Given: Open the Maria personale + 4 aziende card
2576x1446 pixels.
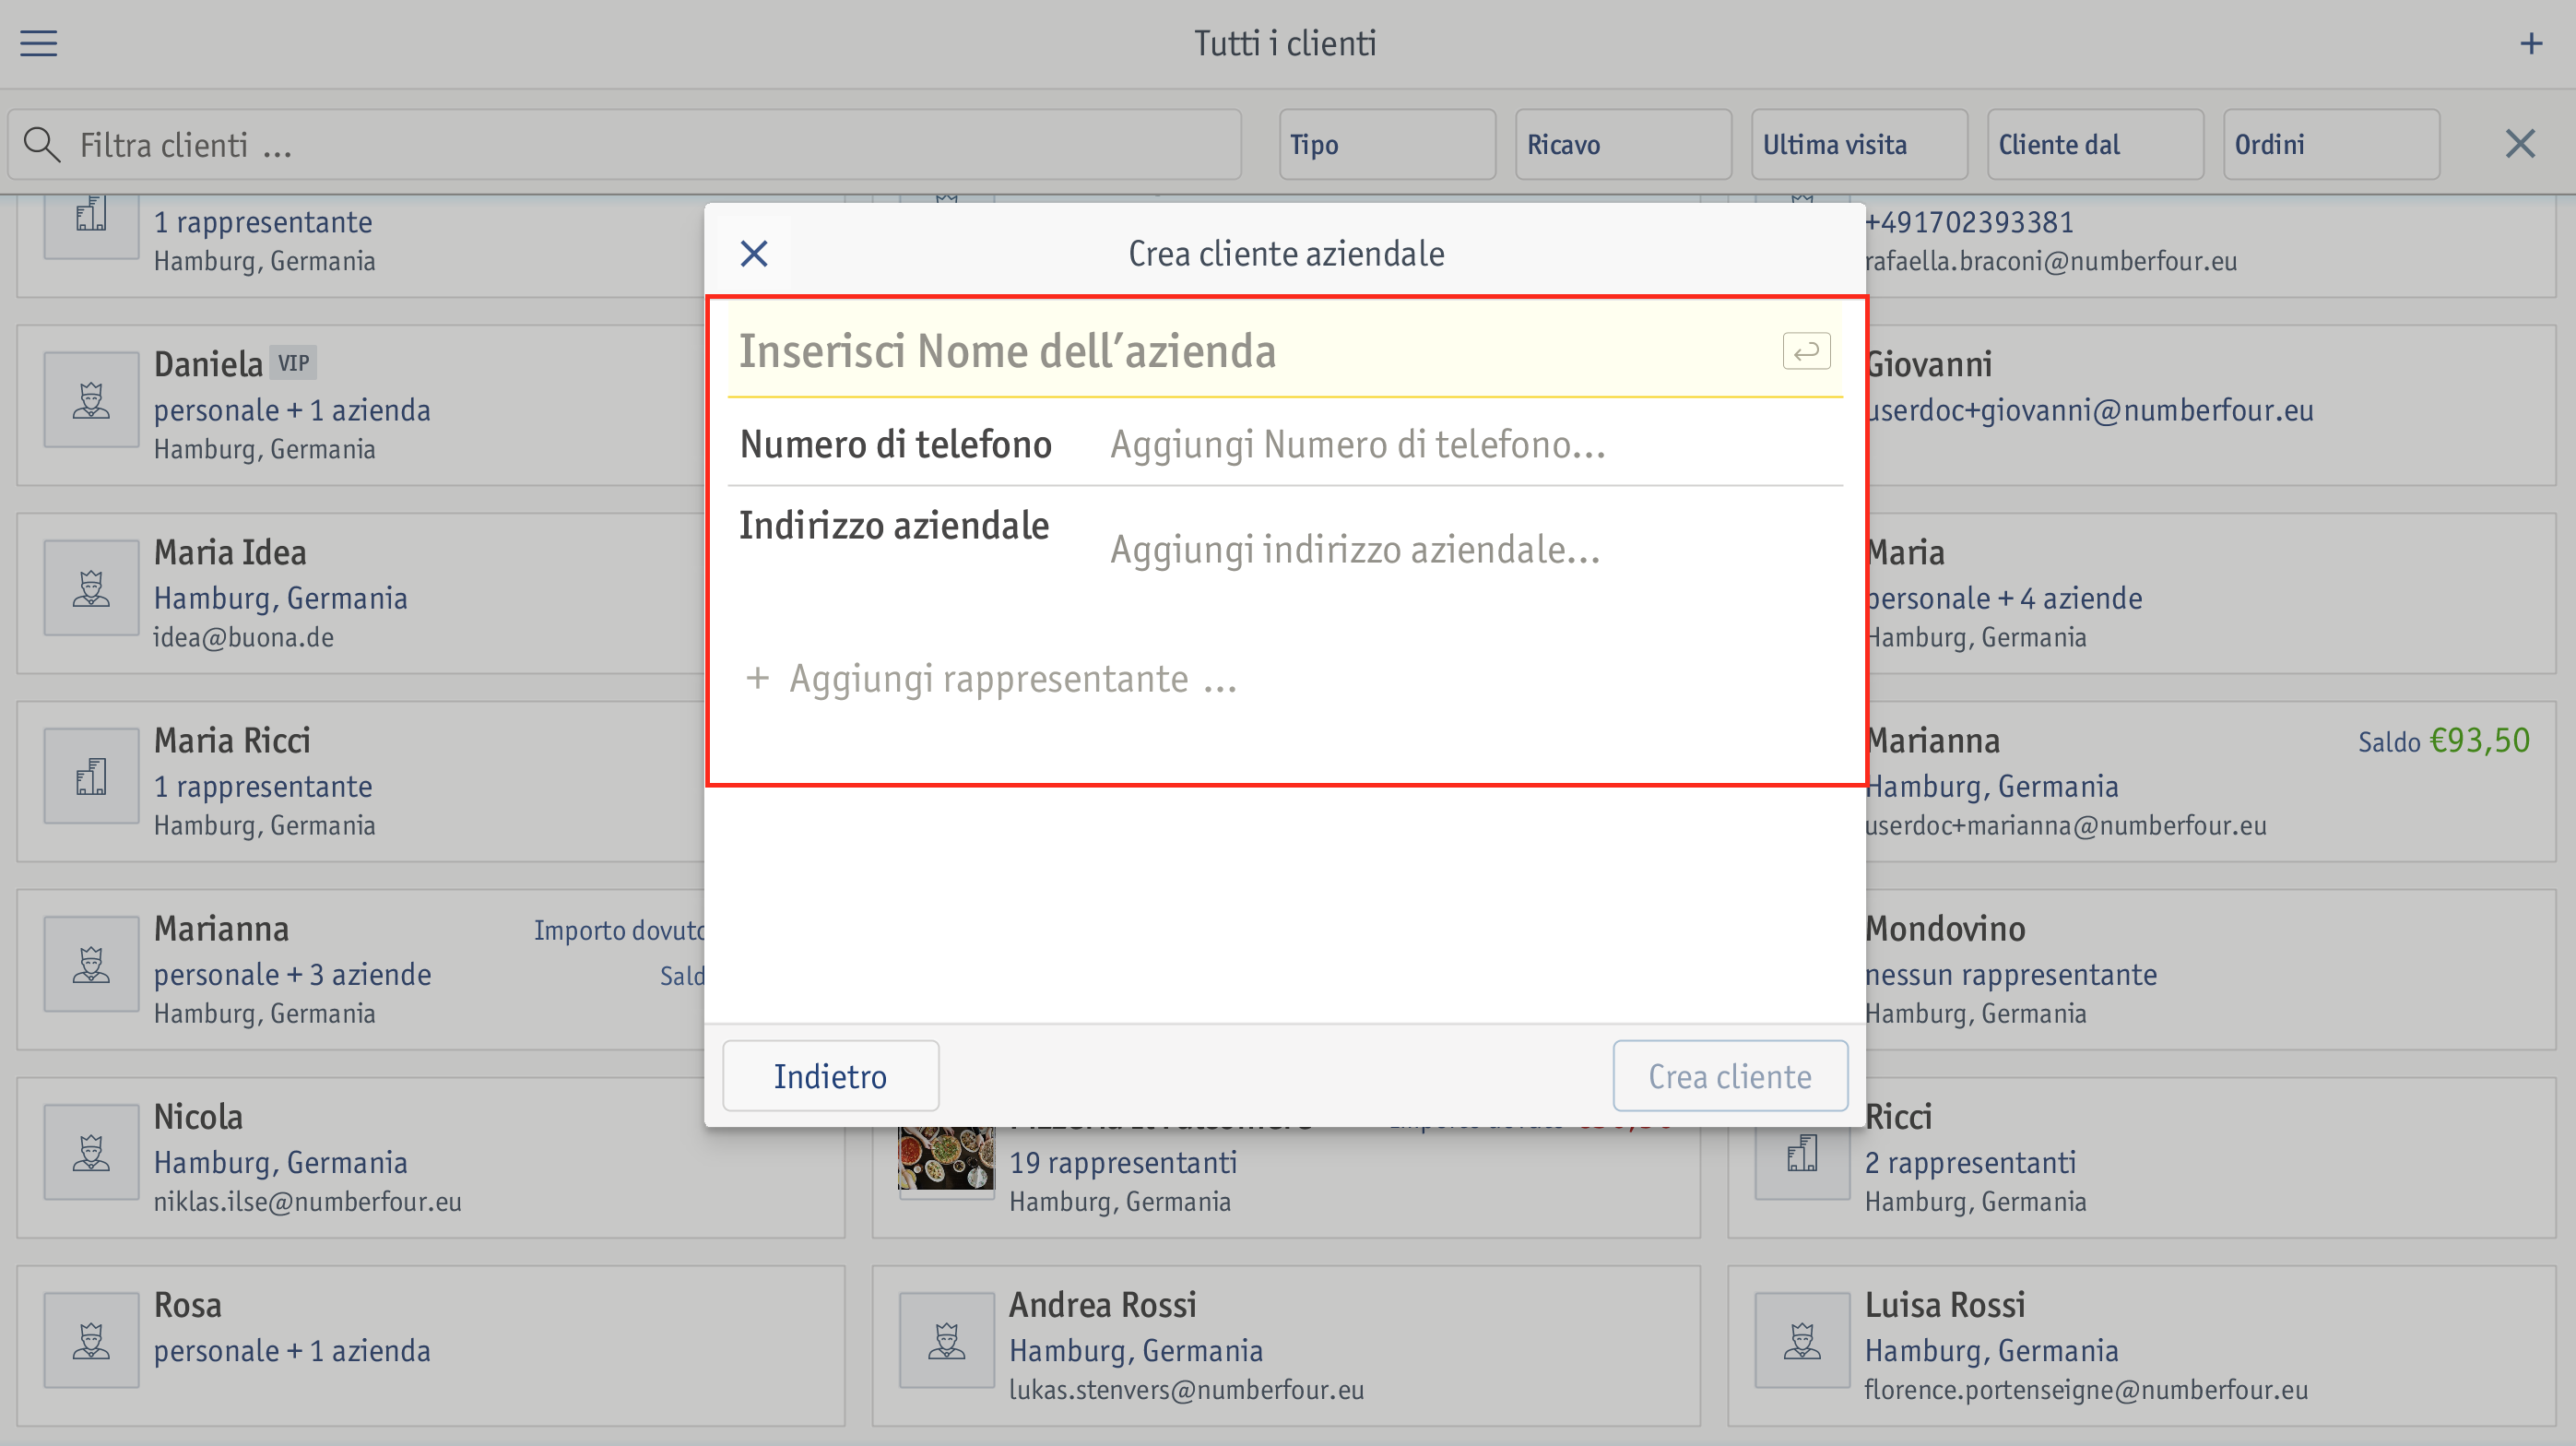Looking at the screenshot, I should pos(2210,593).
